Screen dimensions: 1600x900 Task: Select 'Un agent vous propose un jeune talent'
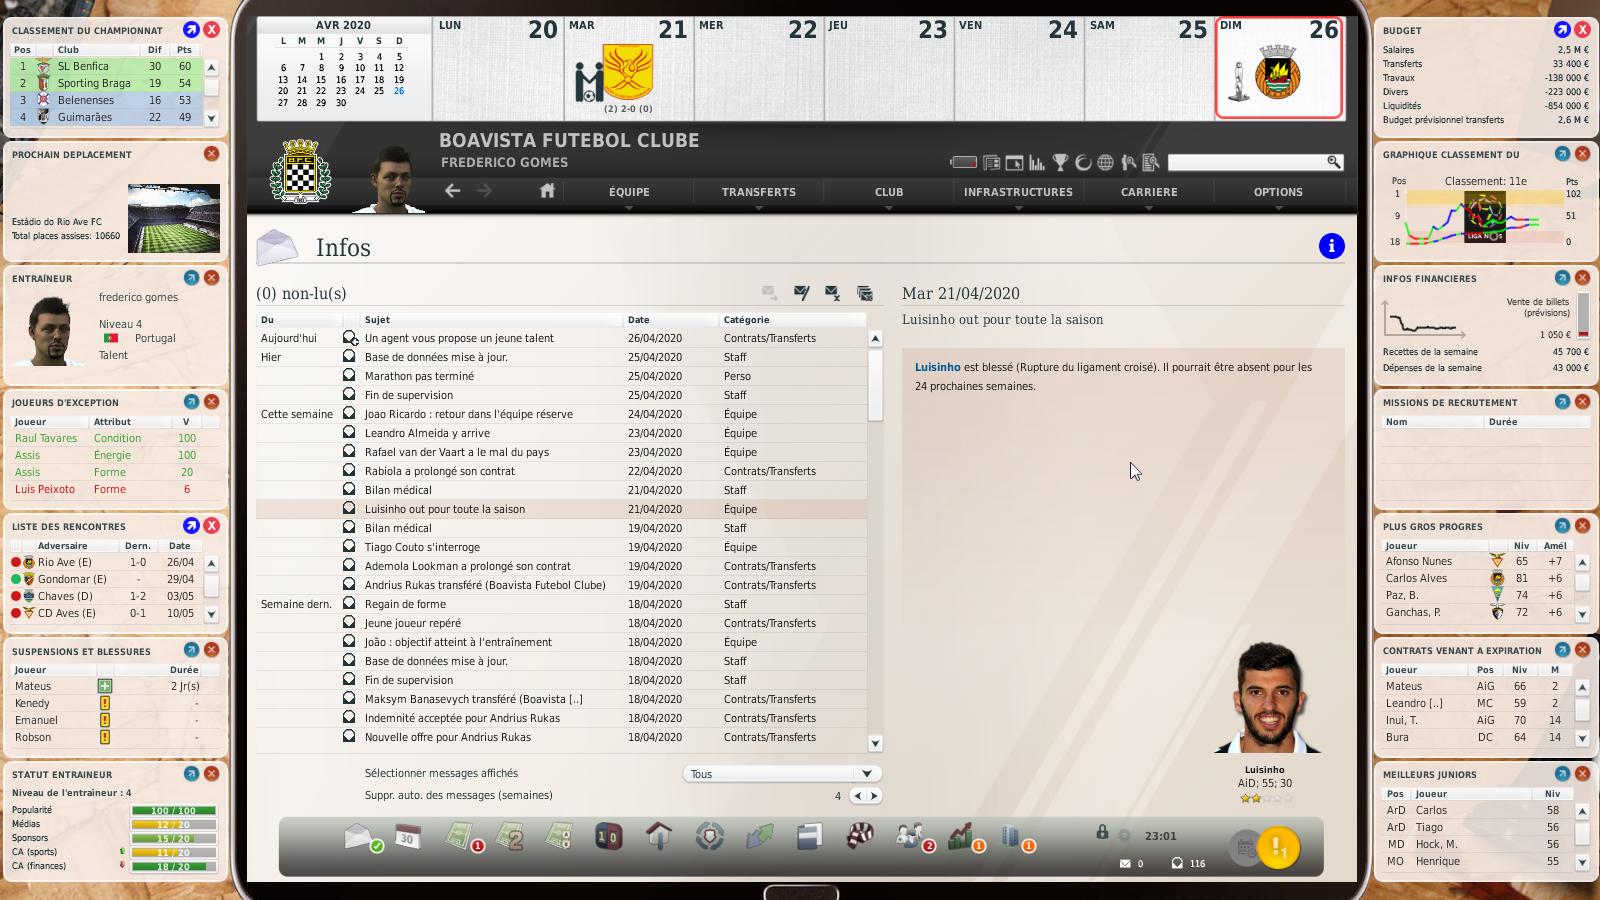[561, 338]
